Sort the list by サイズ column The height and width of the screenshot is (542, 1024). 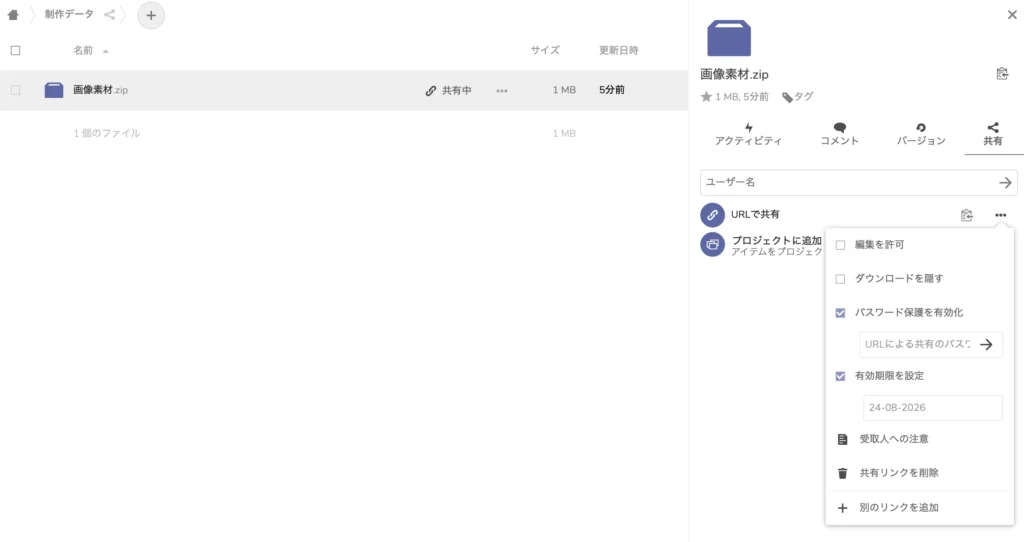pyautogui.click(x=545, y=50)
